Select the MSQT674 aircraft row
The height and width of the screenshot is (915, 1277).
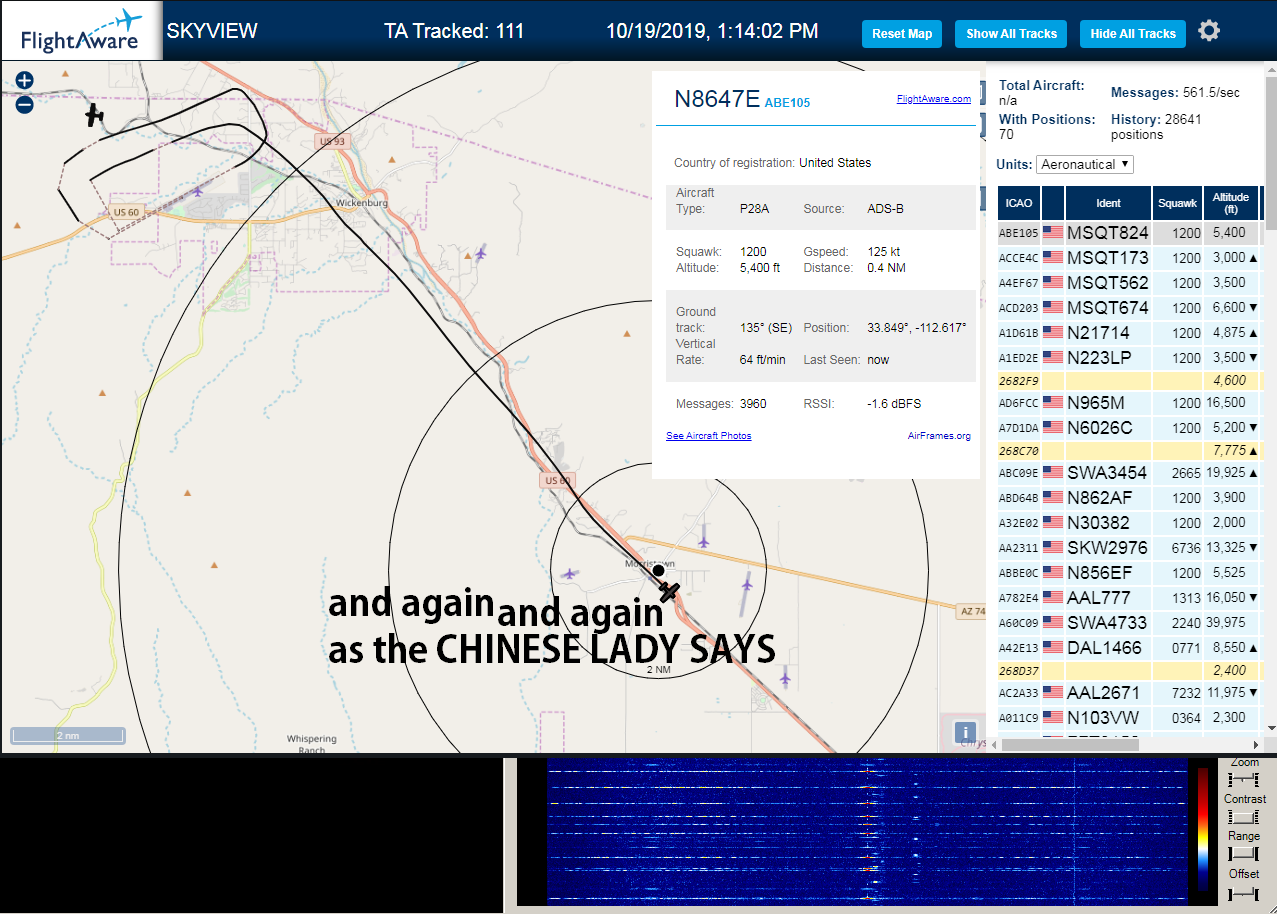pos(1129,308)
